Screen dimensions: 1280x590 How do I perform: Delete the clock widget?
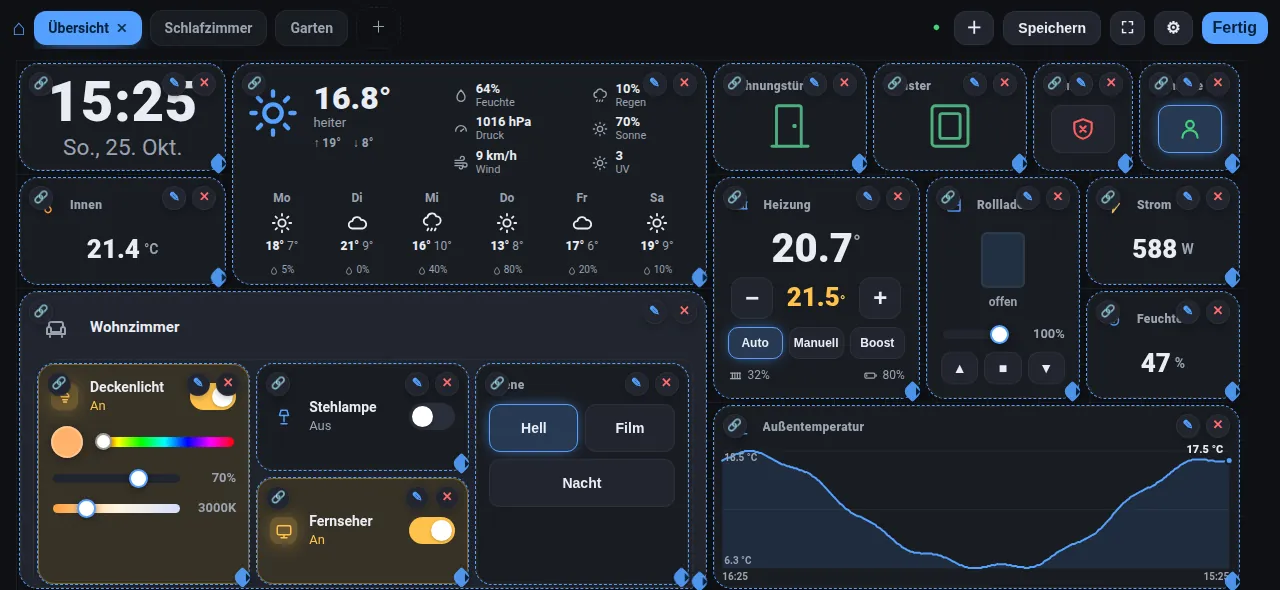click(x=204, y=82)
